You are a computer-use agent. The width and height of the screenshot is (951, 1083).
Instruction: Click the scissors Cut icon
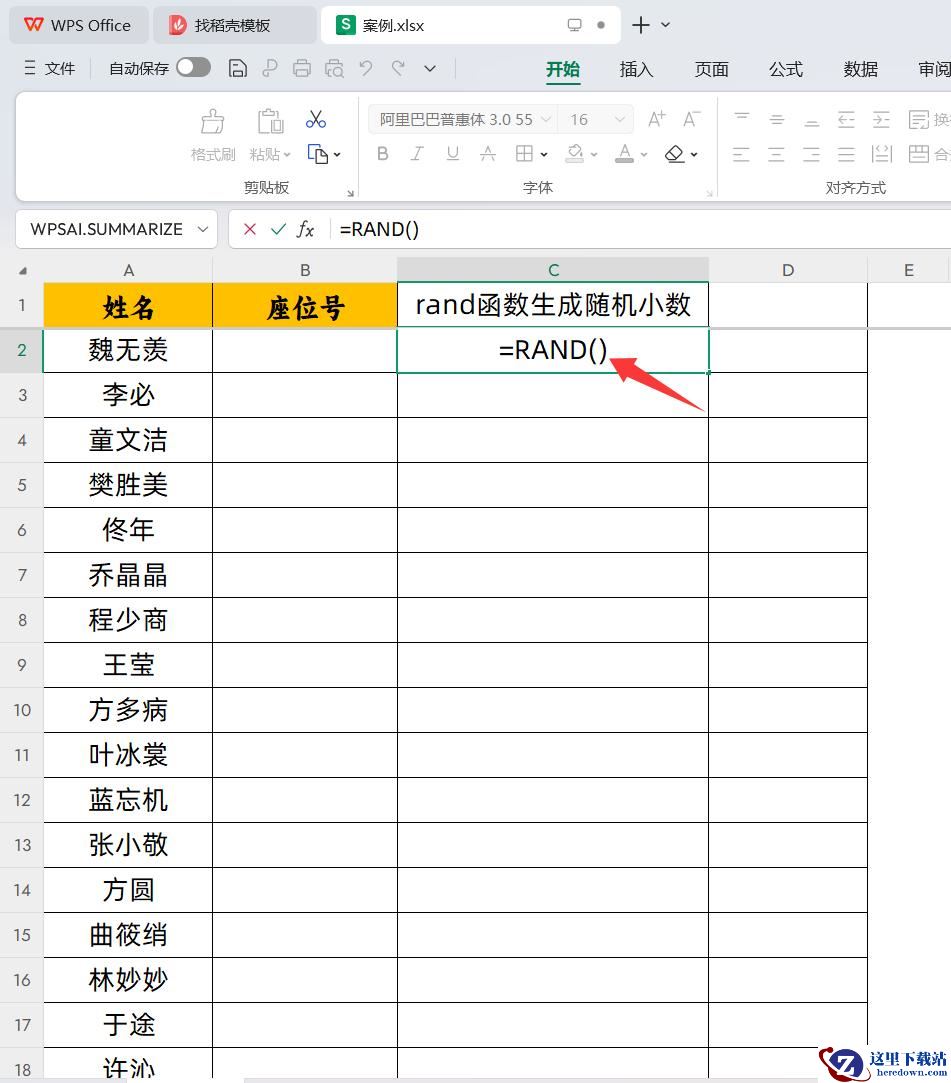pos(316,120)
